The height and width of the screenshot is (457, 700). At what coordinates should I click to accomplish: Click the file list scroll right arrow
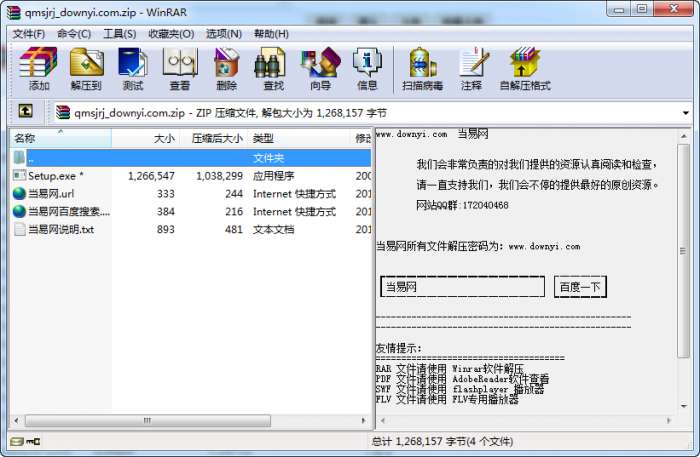coord(363,420)
